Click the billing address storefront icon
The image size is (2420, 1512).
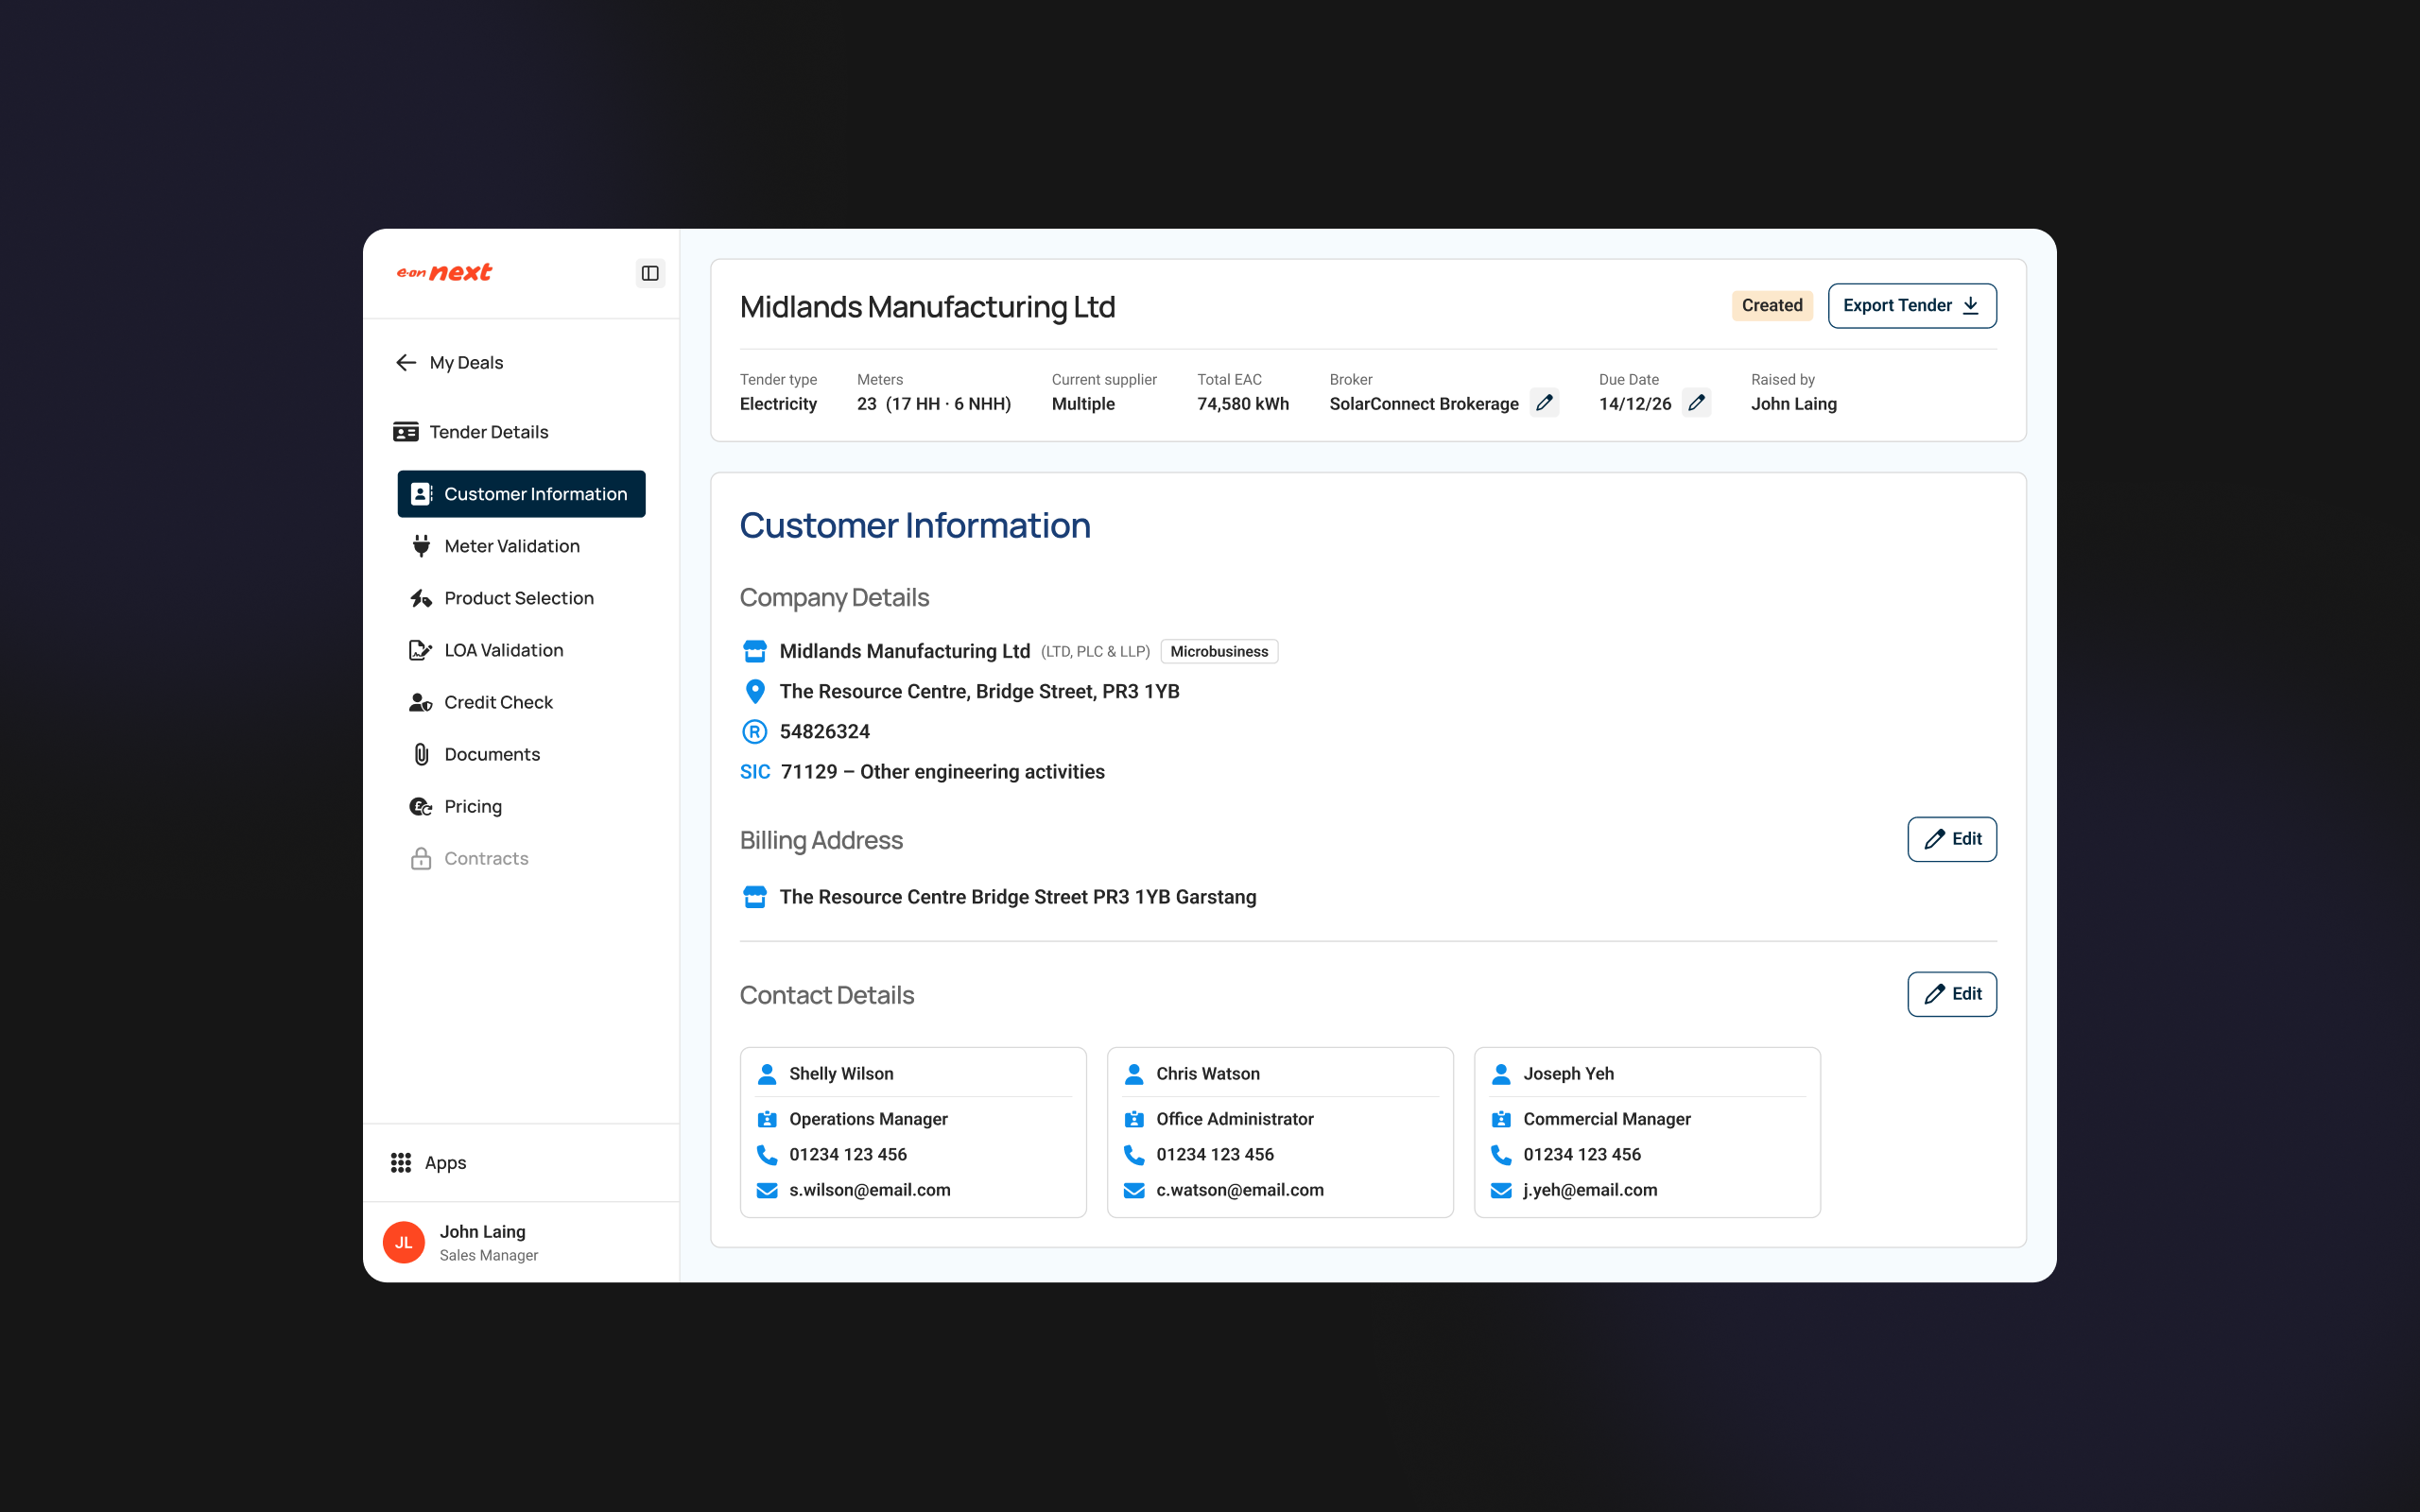pyautogui.click(x=755, y=897)
